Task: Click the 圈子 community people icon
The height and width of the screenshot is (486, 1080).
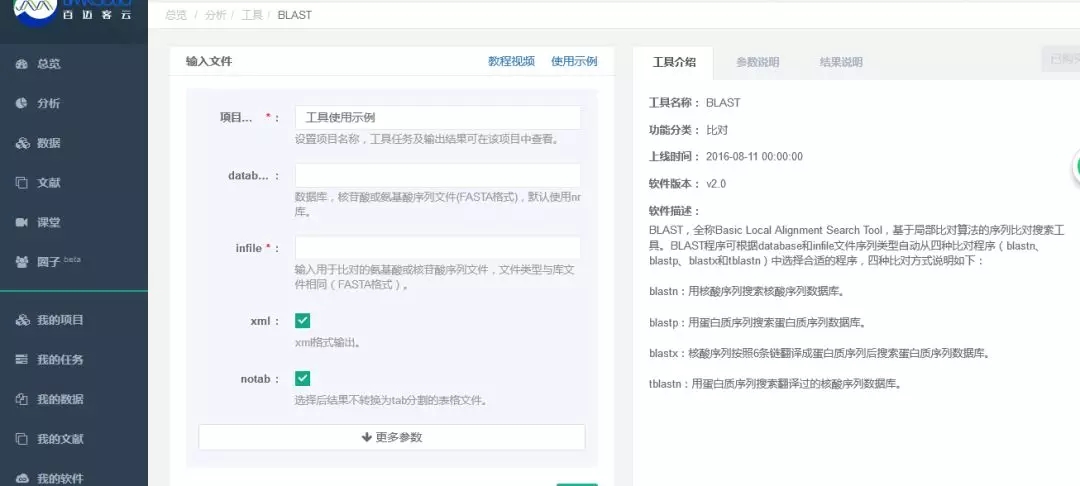Action: 21,262
